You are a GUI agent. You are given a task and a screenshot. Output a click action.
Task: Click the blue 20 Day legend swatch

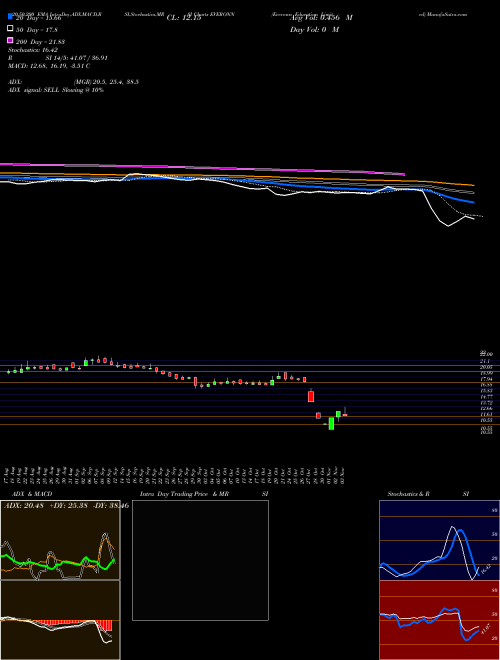tap(10, 17)
